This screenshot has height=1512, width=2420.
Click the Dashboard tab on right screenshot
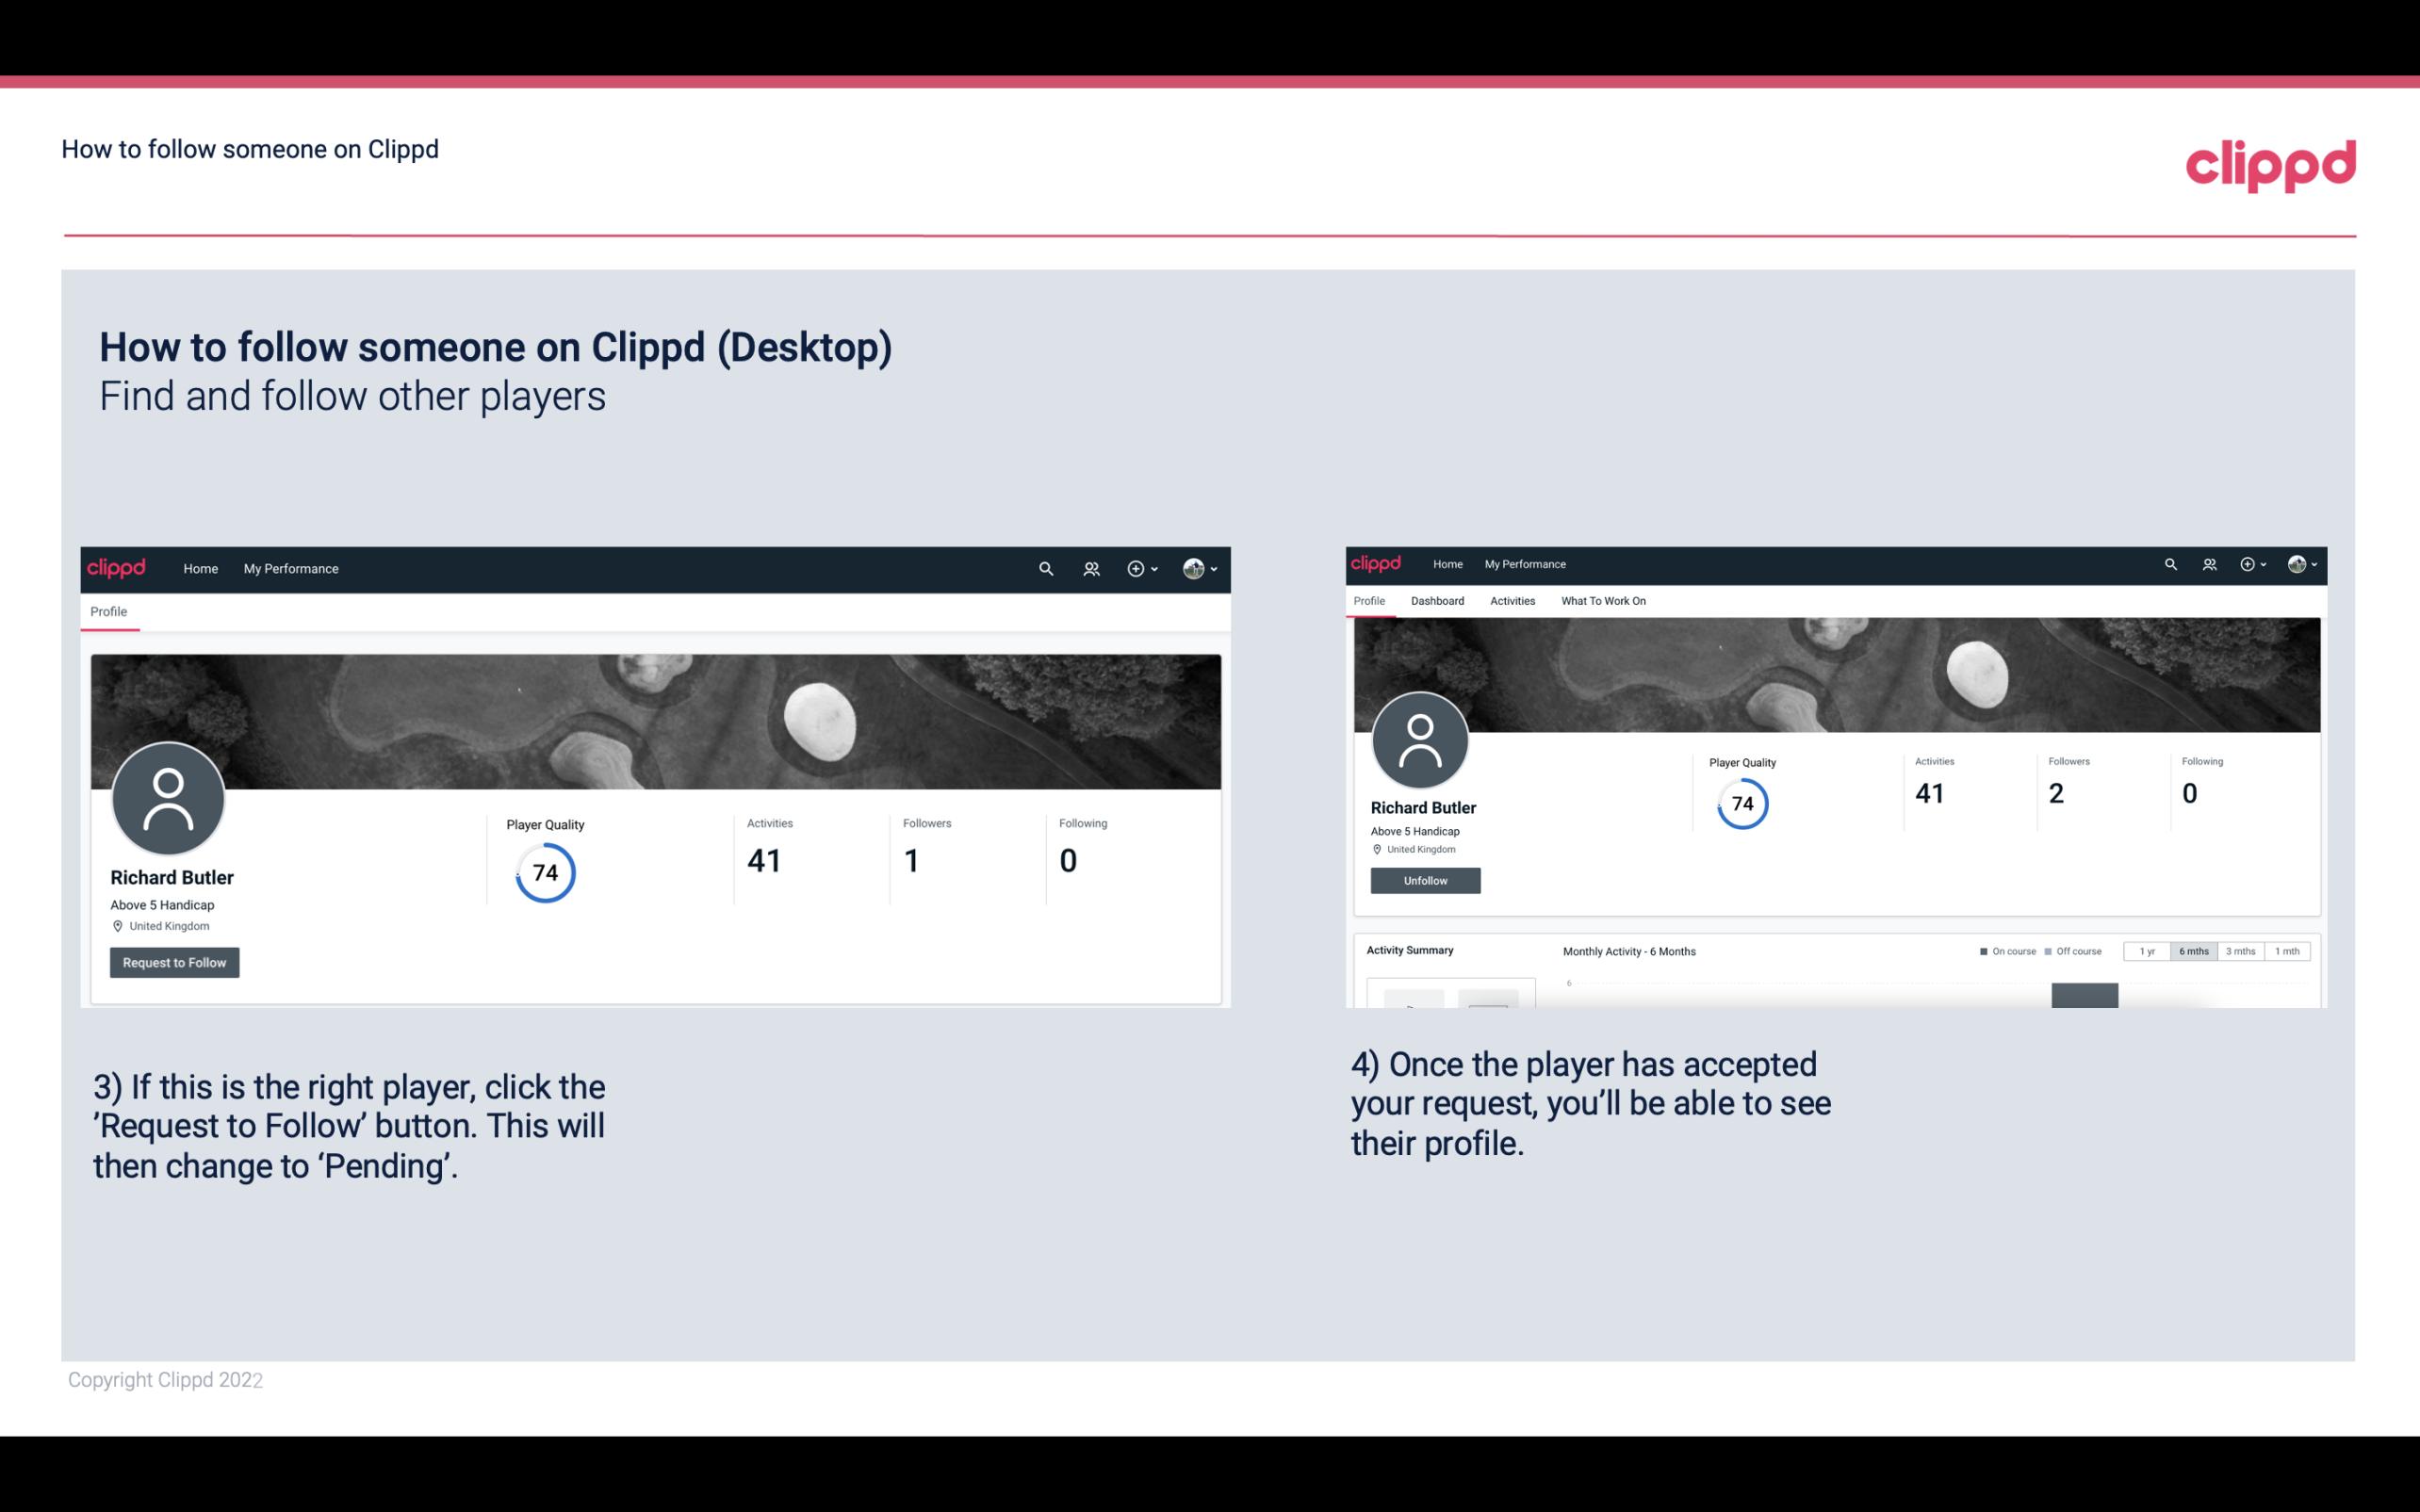[1437, 601]
